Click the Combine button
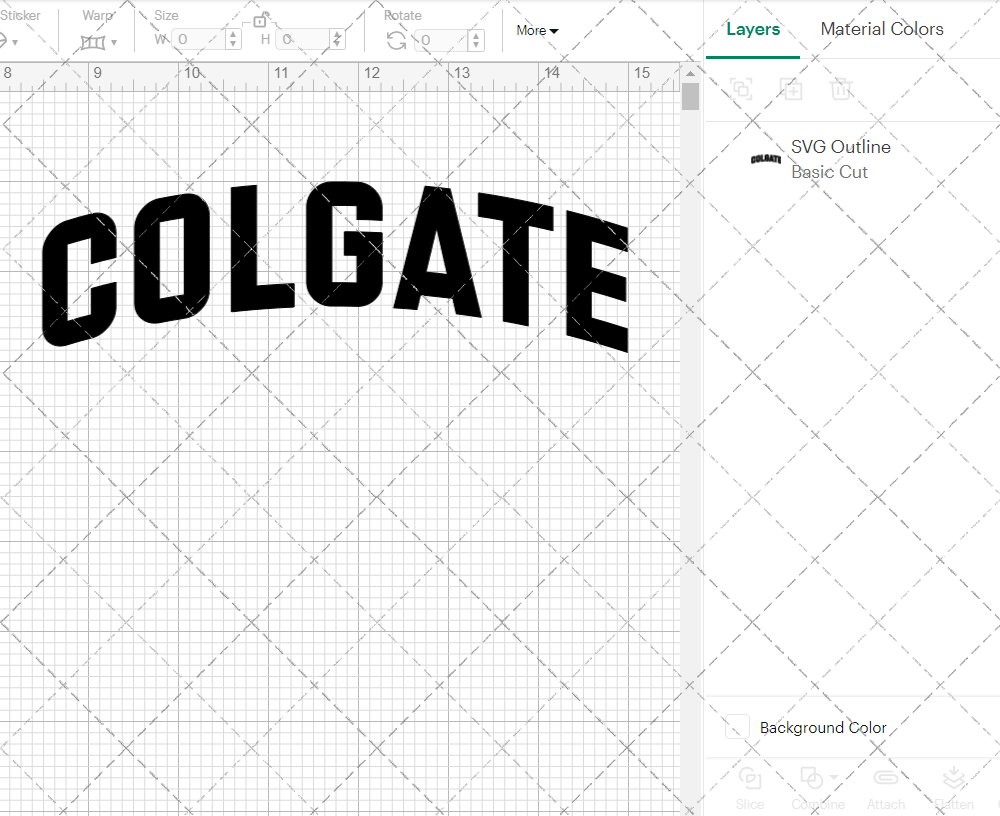 tap(817, 788)
